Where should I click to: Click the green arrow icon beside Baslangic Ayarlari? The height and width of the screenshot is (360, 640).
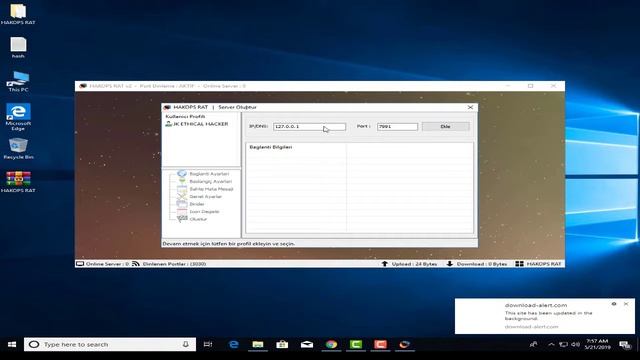pyautogui.click(x=182, y=181)
